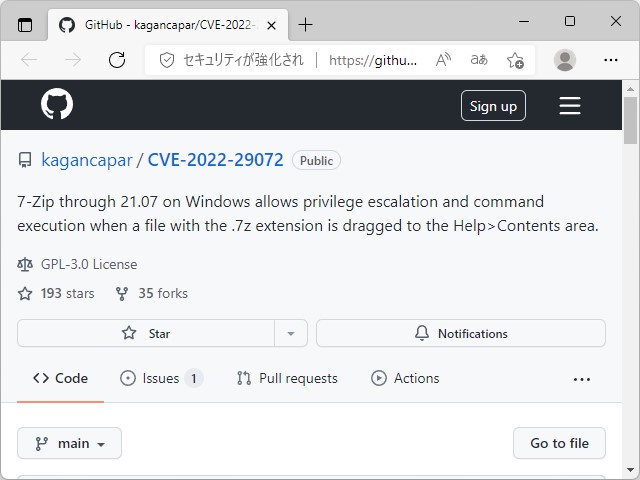View the 193 stars stargazers list
The image size is (640, 480).
click(67, 293)
